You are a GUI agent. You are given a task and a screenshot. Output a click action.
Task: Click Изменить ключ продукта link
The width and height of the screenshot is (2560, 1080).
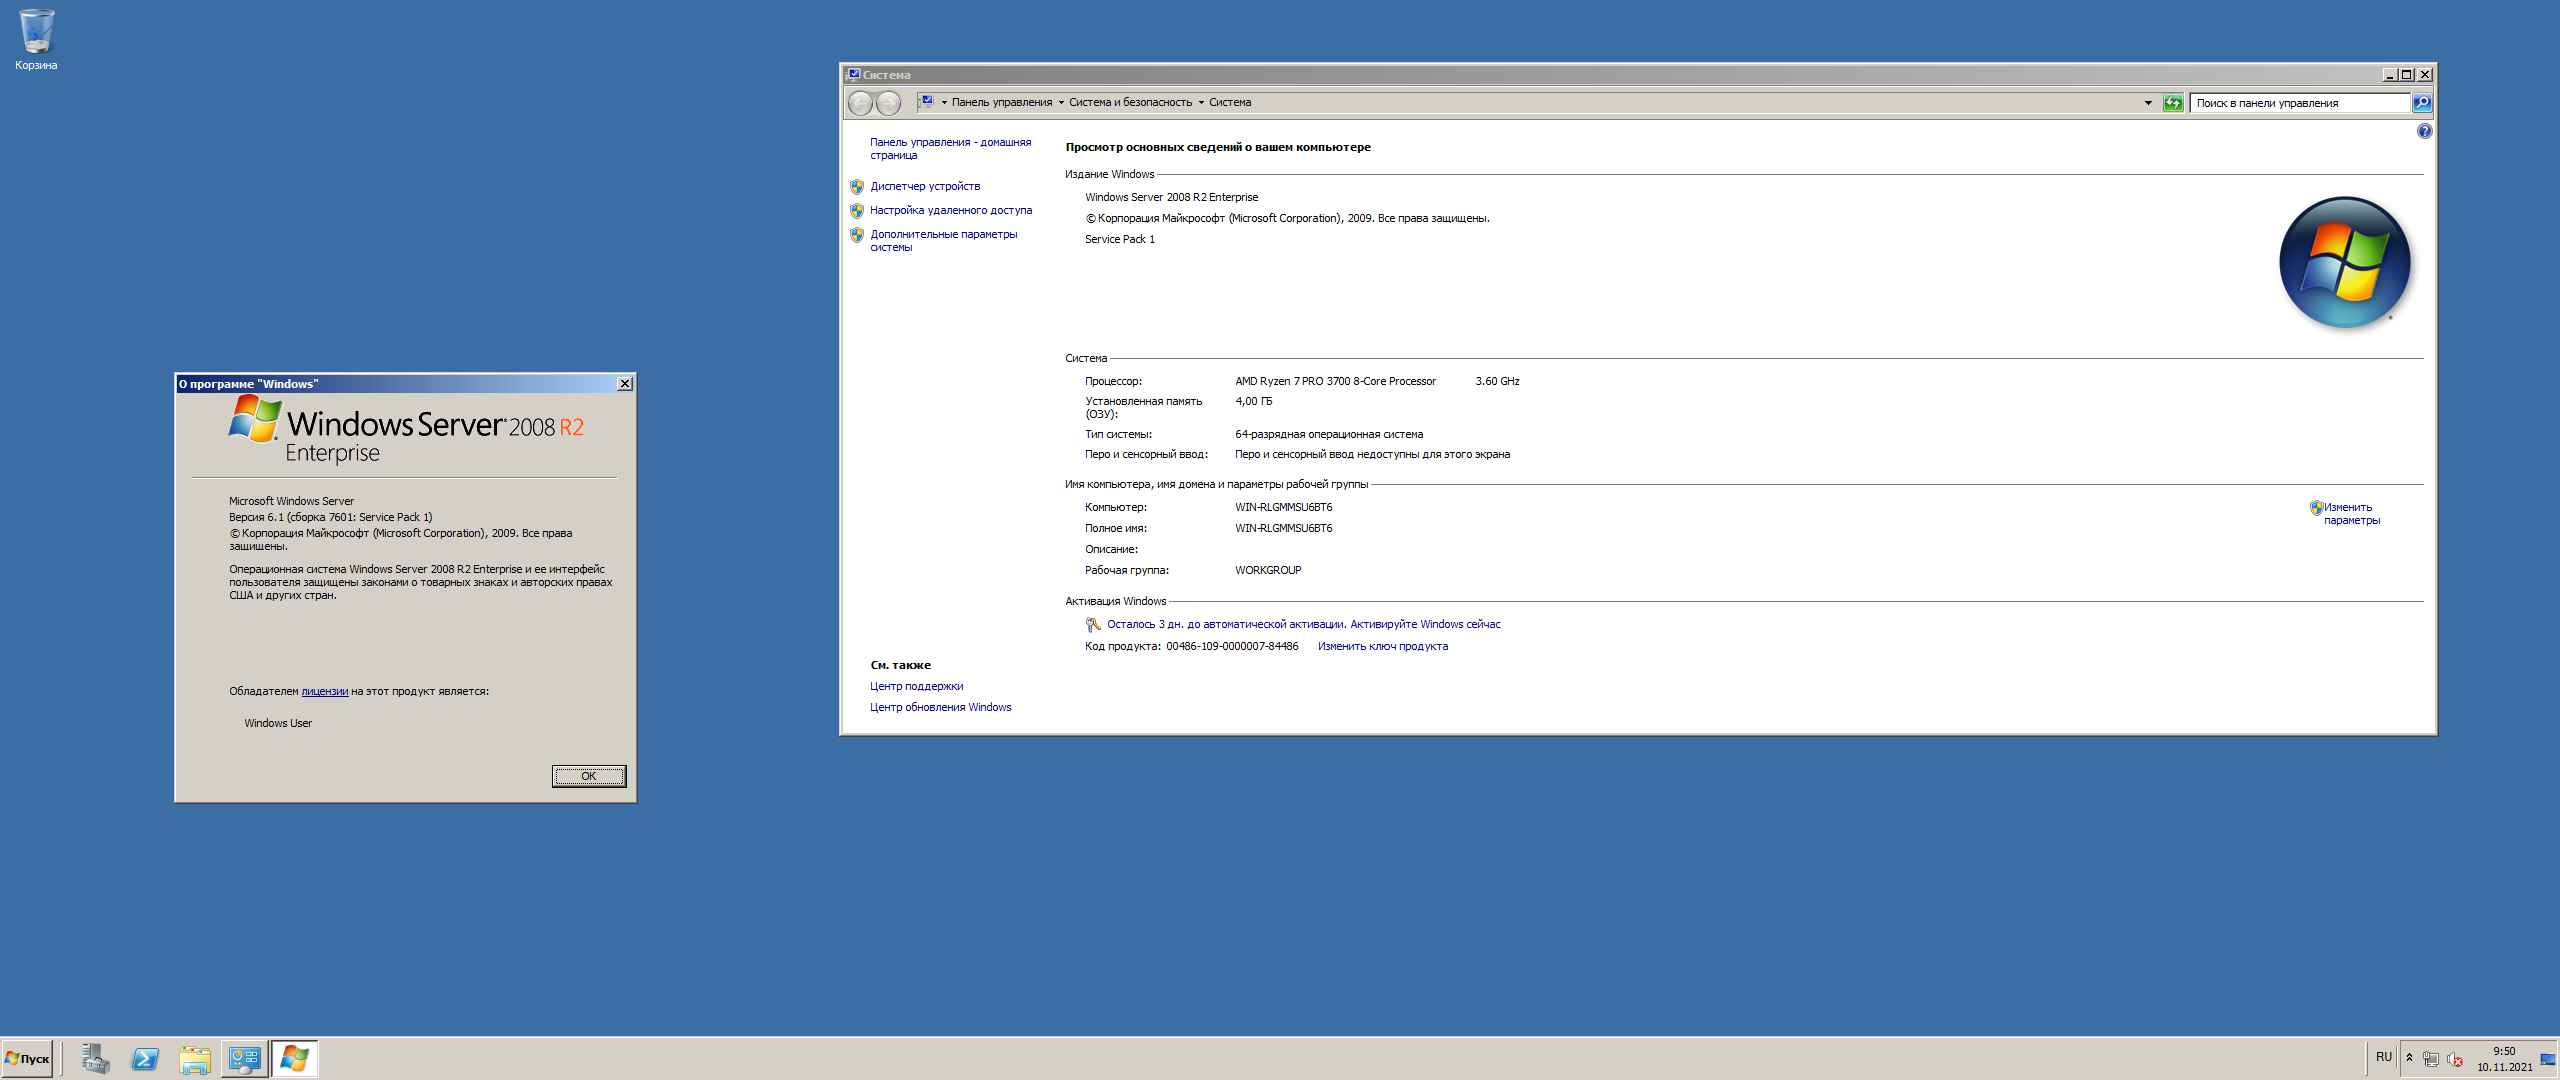tap(1382, 647)
